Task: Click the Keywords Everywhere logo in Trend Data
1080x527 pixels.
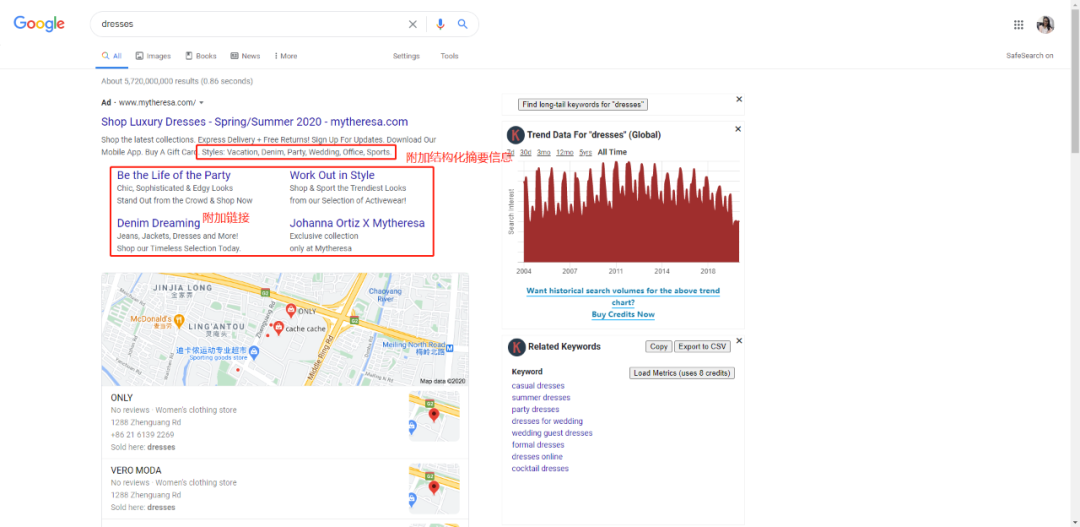Action: point(516,135)
